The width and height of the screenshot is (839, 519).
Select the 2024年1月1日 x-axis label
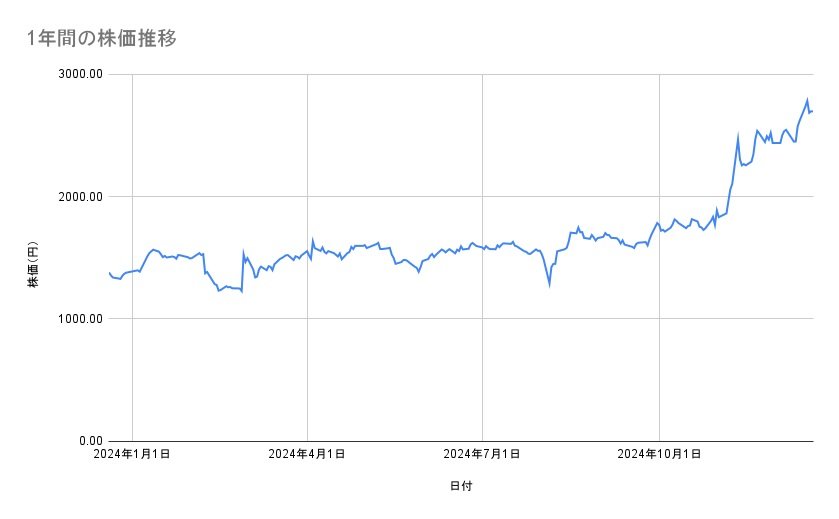click(132, 454)
